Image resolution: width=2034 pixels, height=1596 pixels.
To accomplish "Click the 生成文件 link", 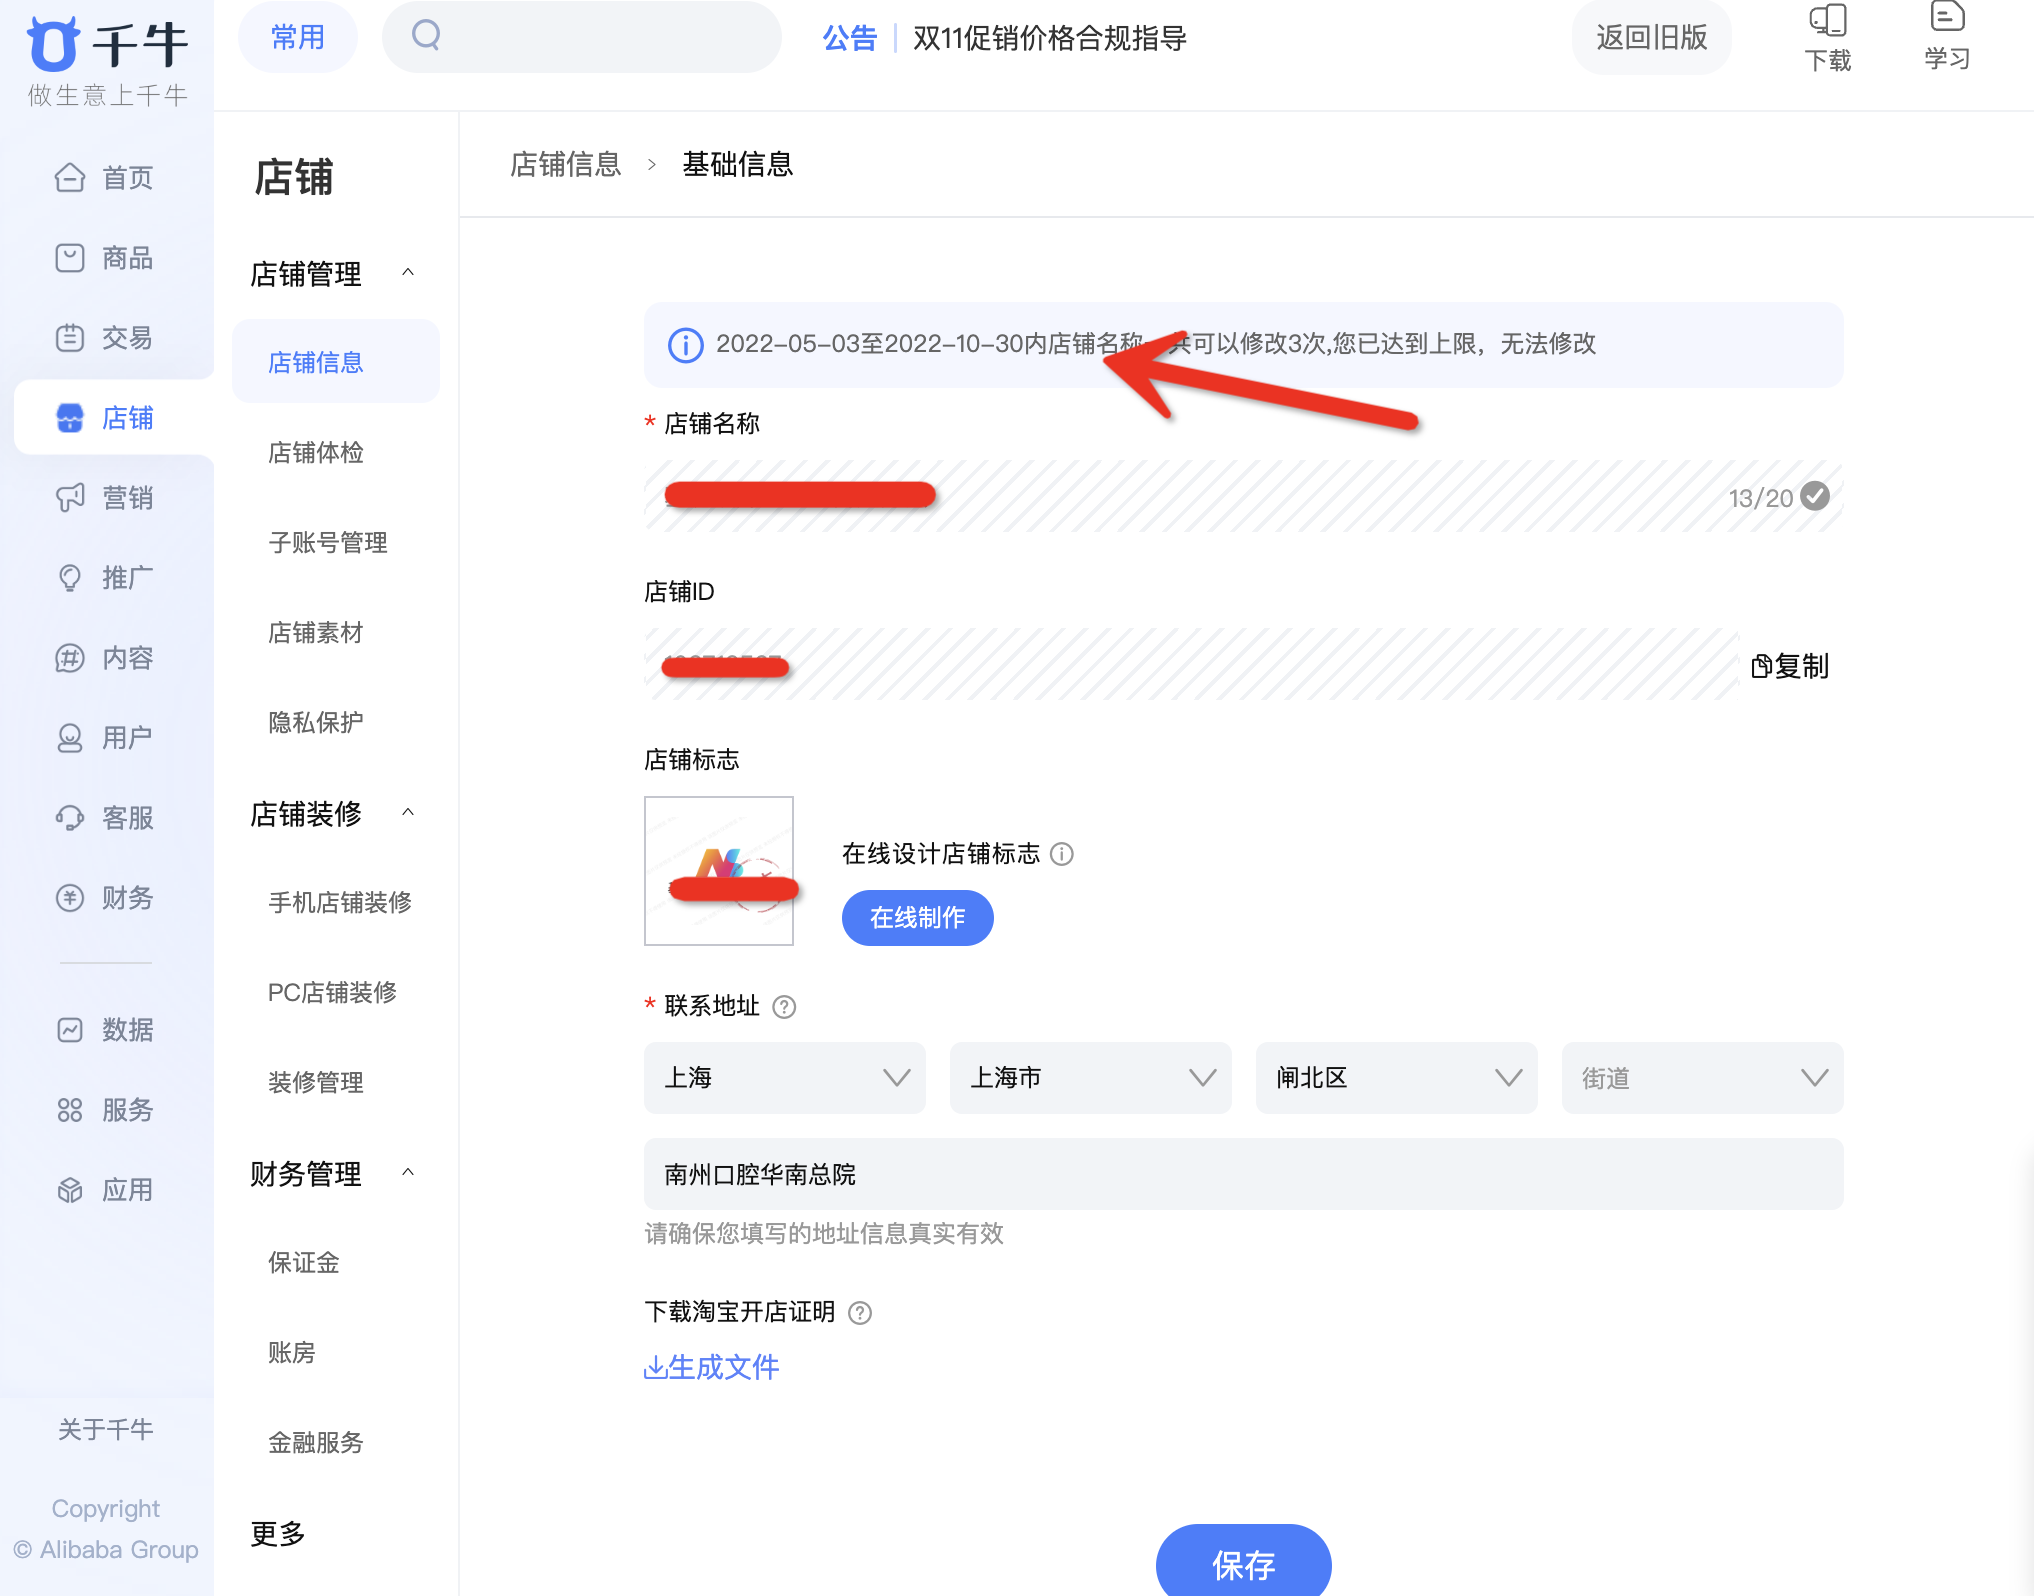I will 711,1367.
